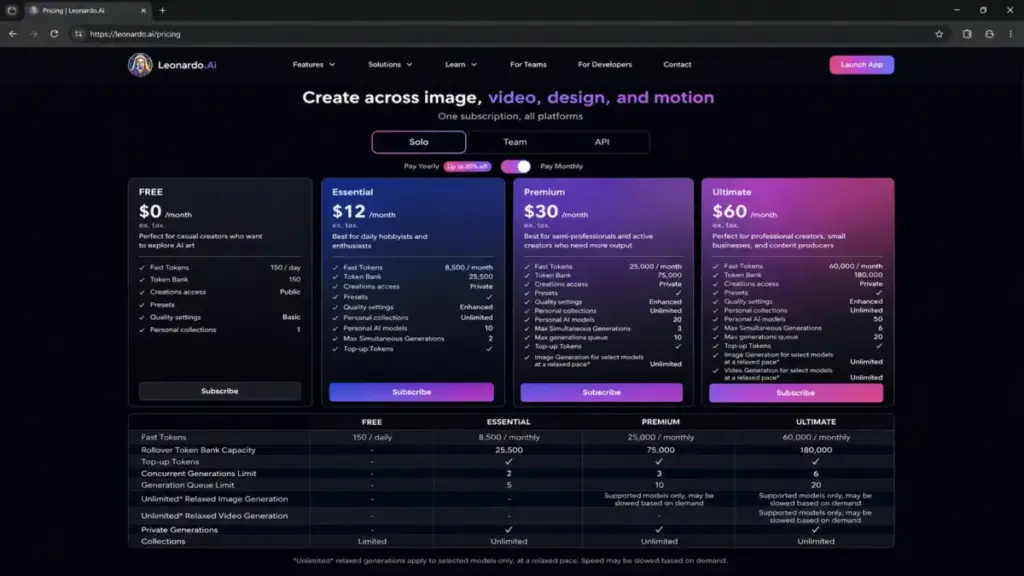The image size is (1024, 576).
Task: Subscribe to the Premium plan
Action: [601, 392]
